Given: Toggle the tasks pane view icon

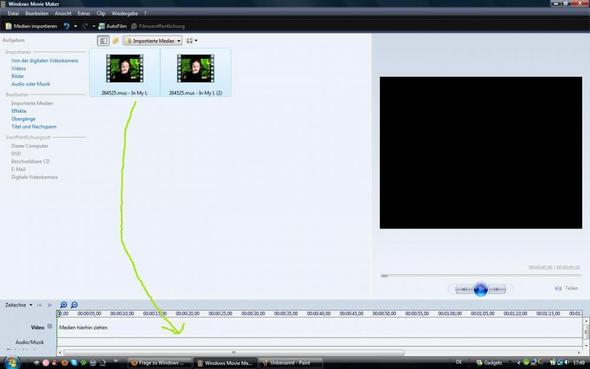Looking at the screenshot, I should click(103, 41).
